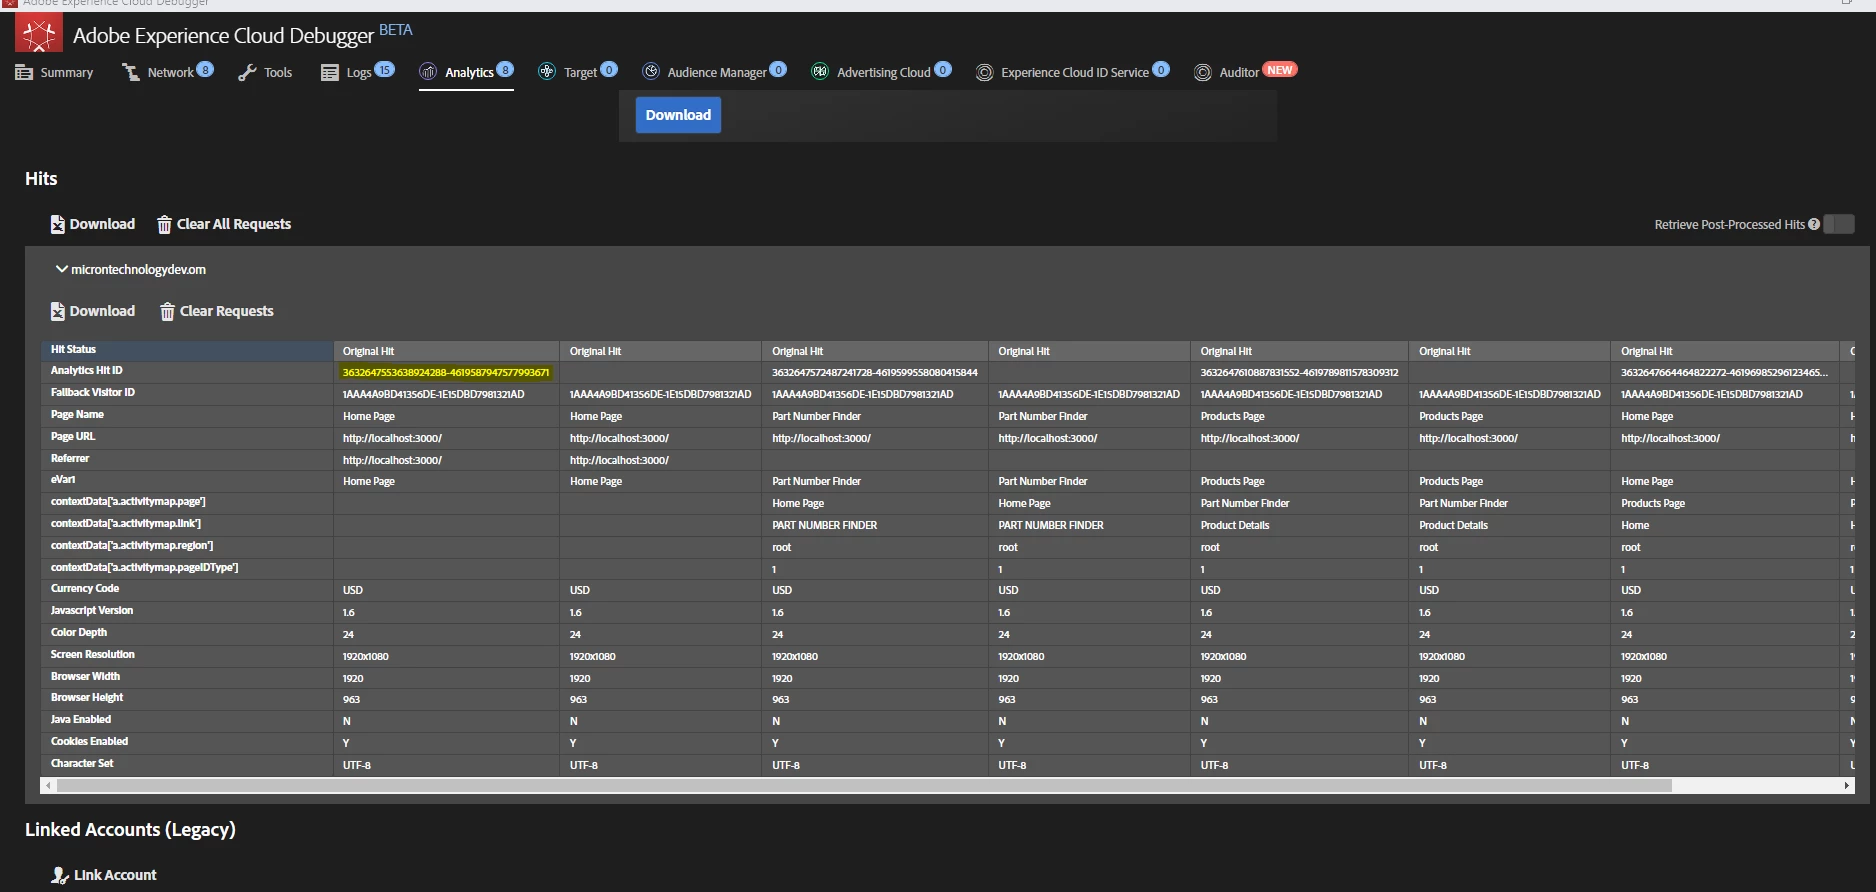
Task: Click the Hit Status row header
Action: pos(187,350)
